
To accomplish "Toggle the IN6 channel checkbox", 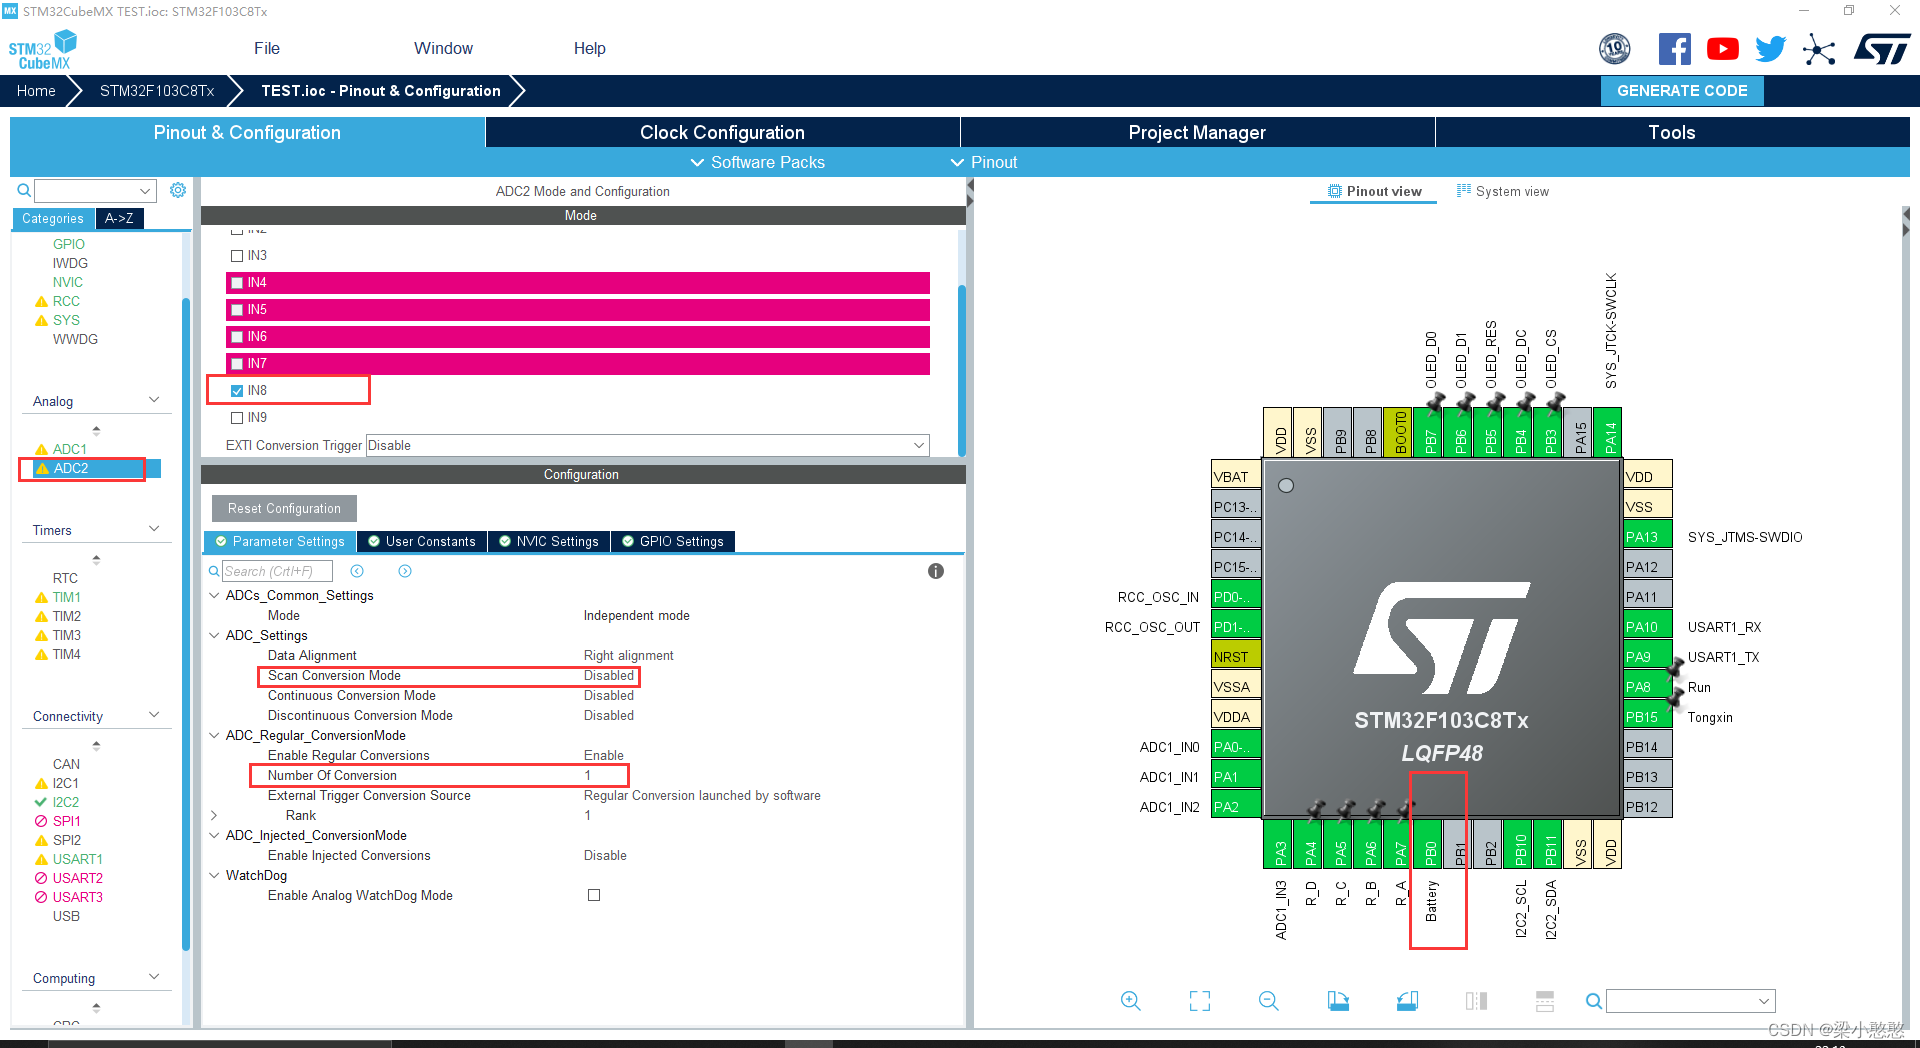I will point(237,337).
